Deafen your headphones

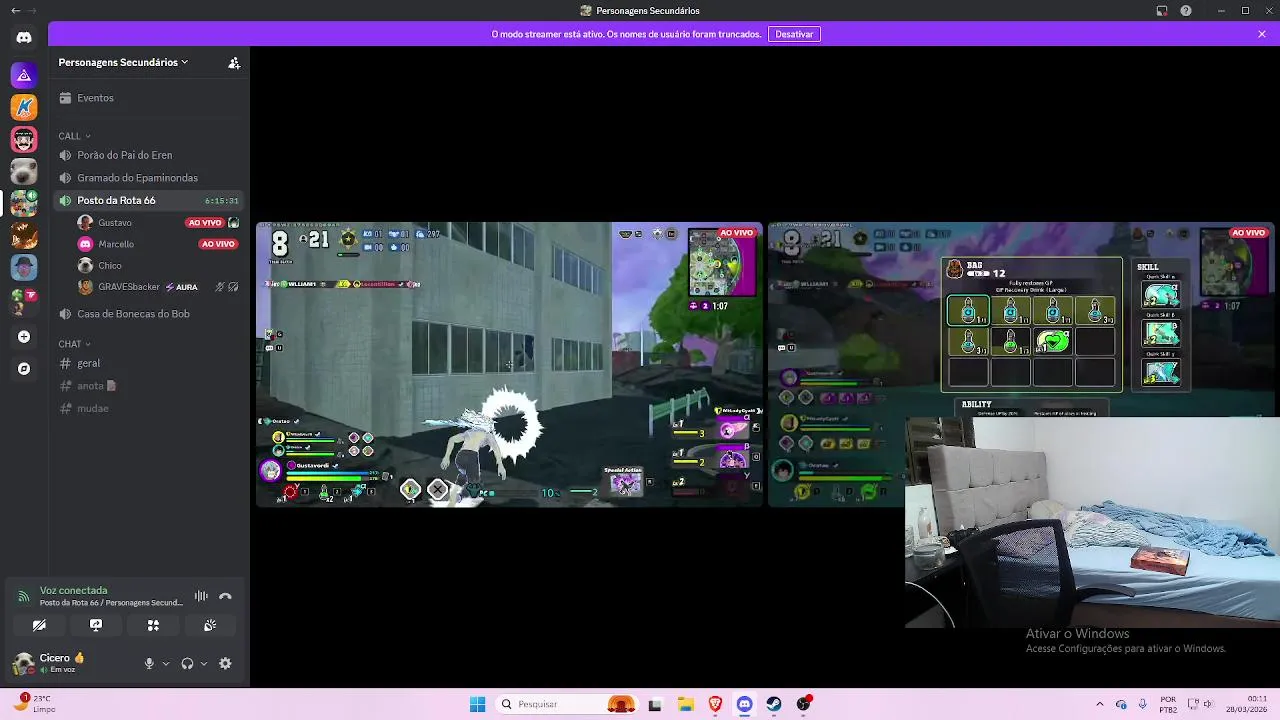(187, 663)
